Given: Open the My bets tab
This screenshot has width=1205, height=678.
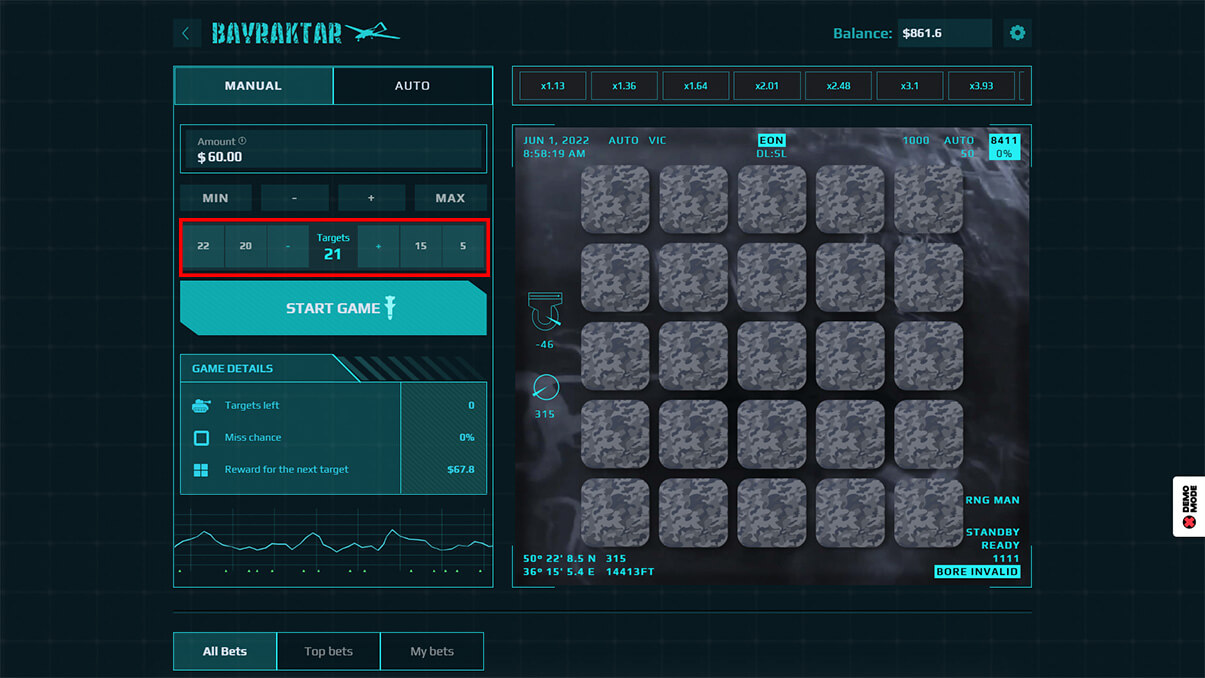Looking at the screenshot, I should point(432,651).
